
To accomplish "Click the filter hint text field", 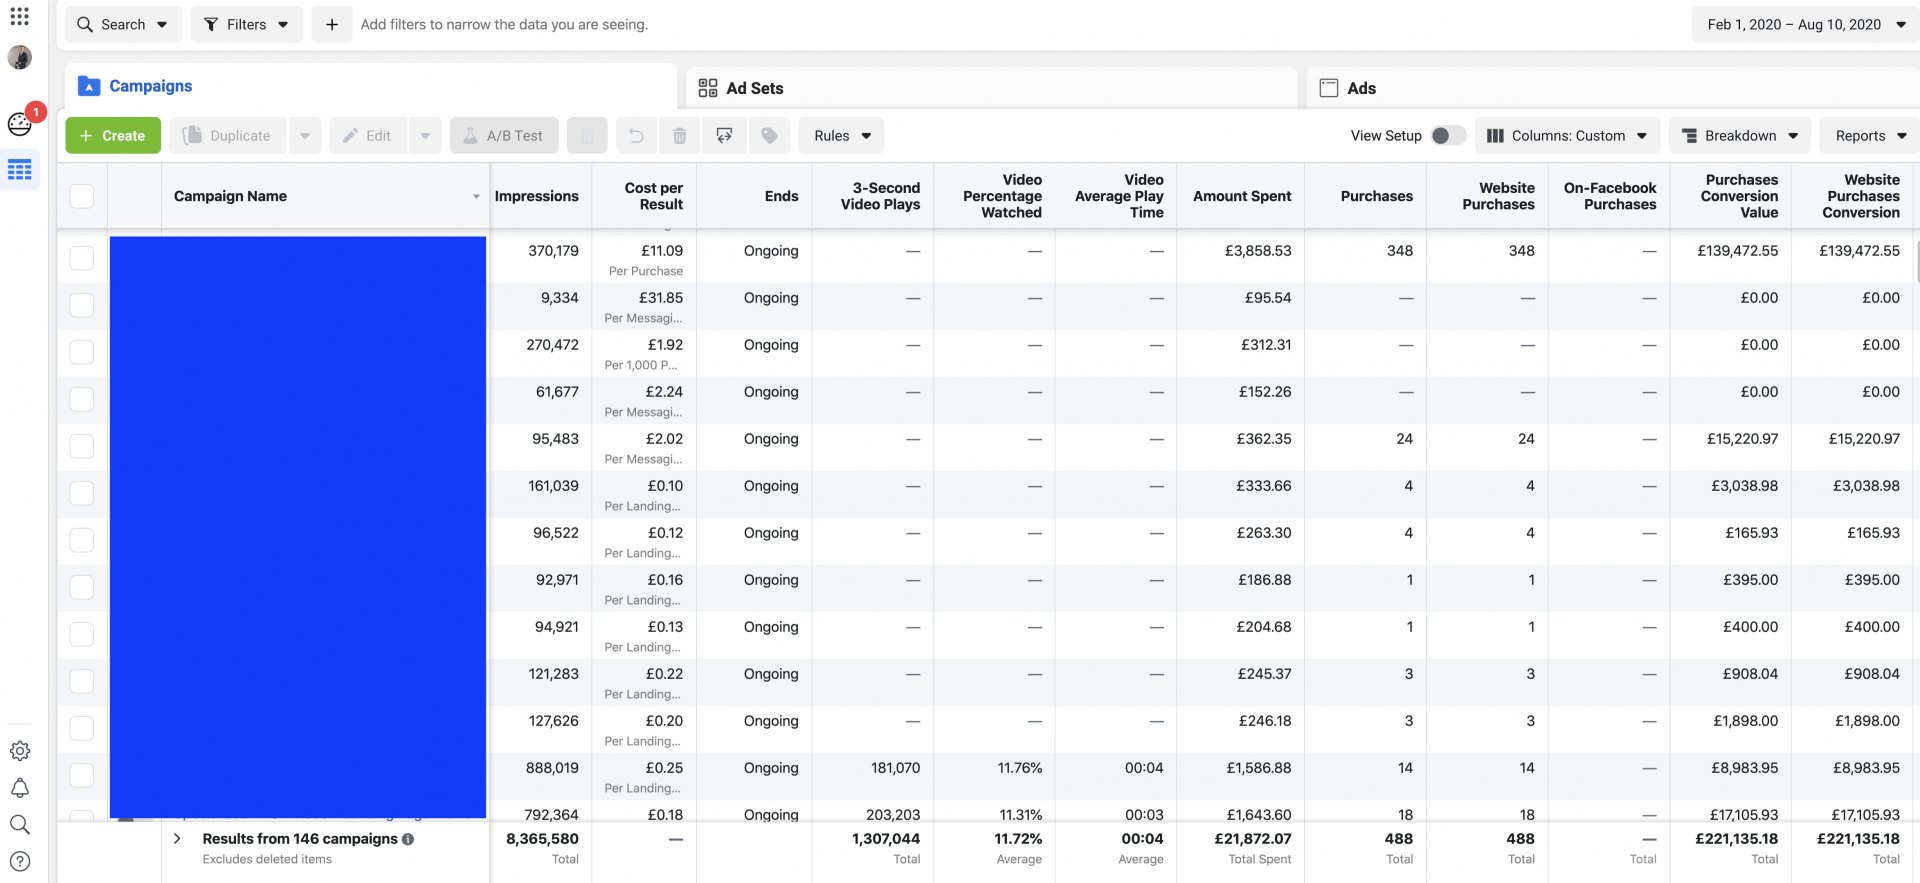I will (x=504, y=25).
